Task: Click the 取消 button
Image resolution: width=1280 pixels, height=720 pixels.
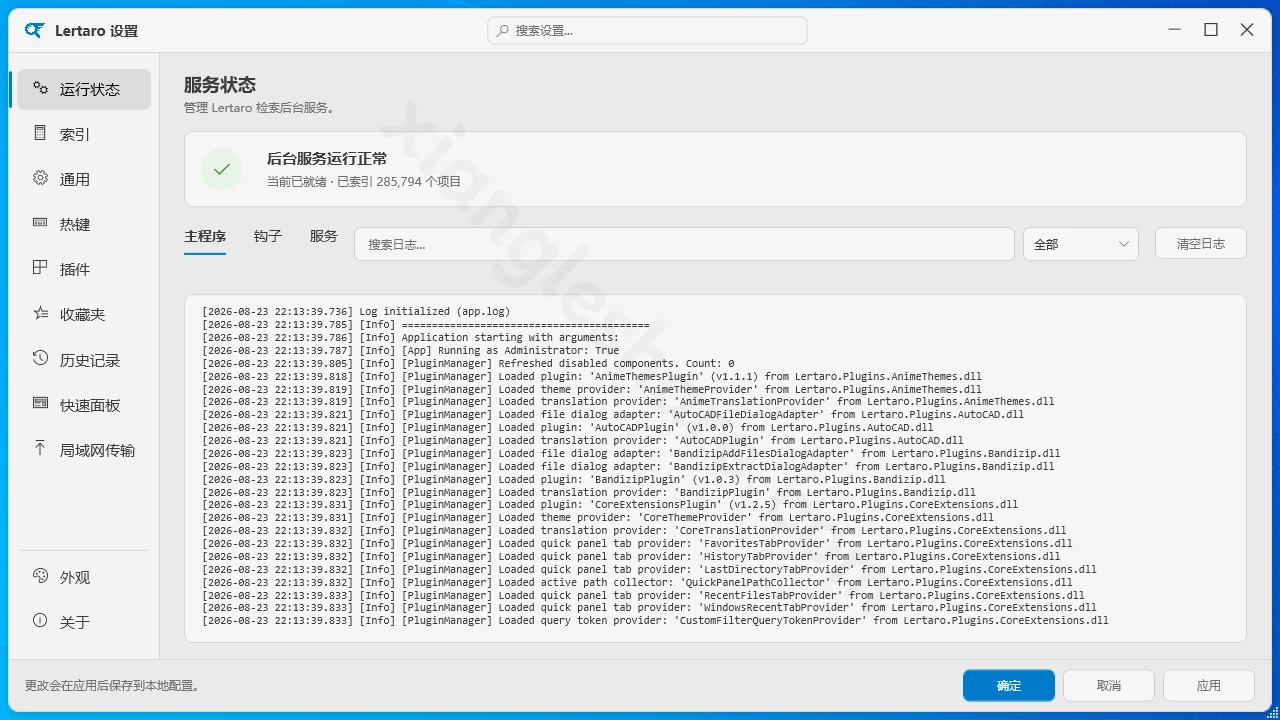Action: (1109, 685)
